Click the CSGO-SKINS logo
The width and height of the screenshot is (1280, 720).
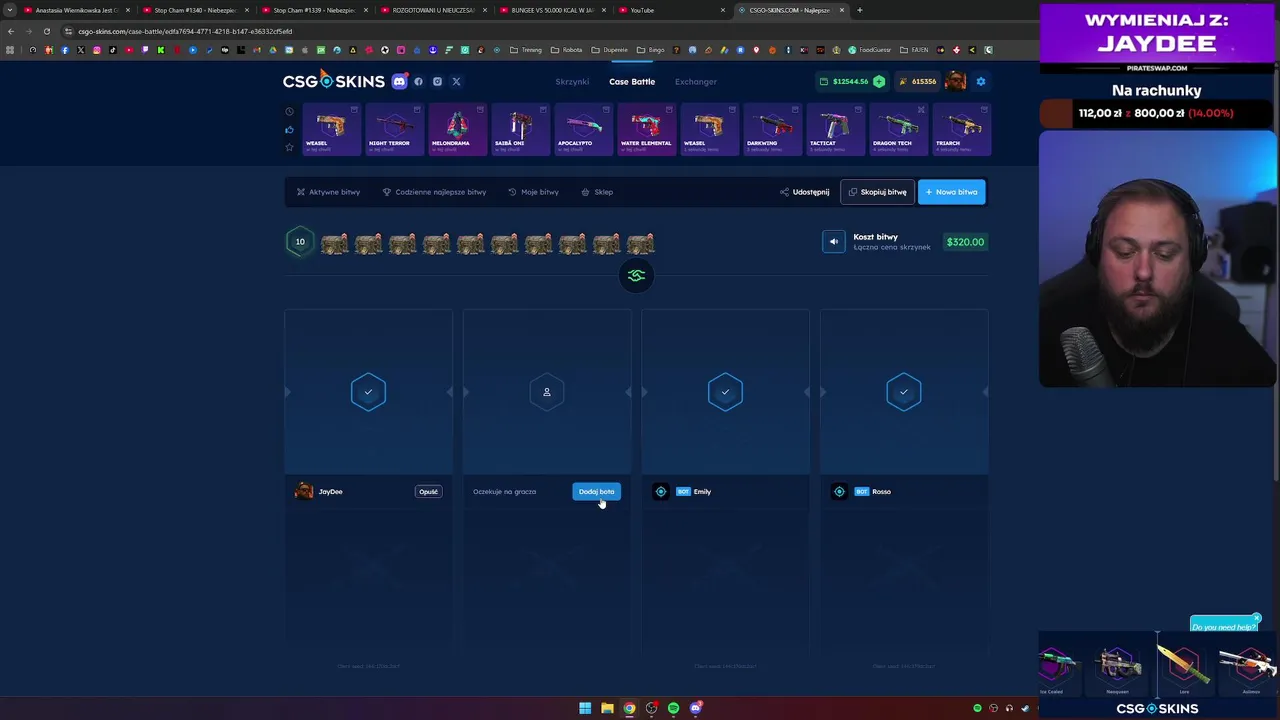tap(333, 81)
